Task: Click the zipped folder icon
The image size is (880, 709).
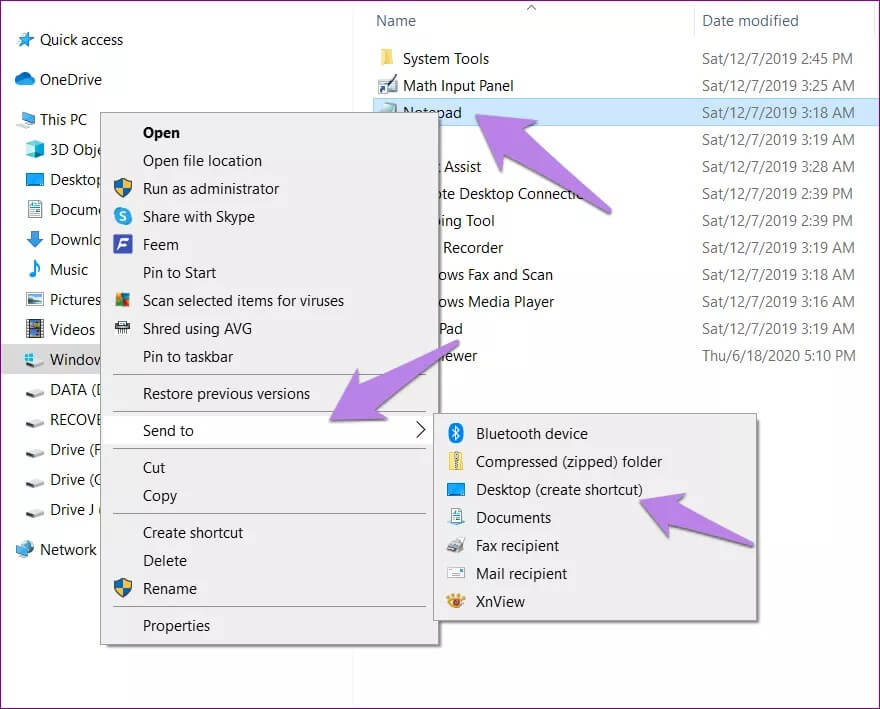Action: (456, 461)
